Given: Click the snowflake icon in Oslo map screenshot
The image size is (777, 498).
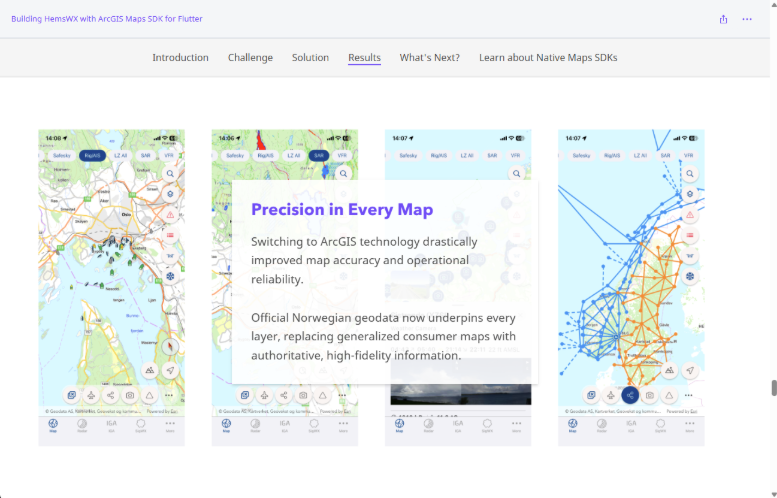Looking at the screenshot, I should (x=170, y=276).
